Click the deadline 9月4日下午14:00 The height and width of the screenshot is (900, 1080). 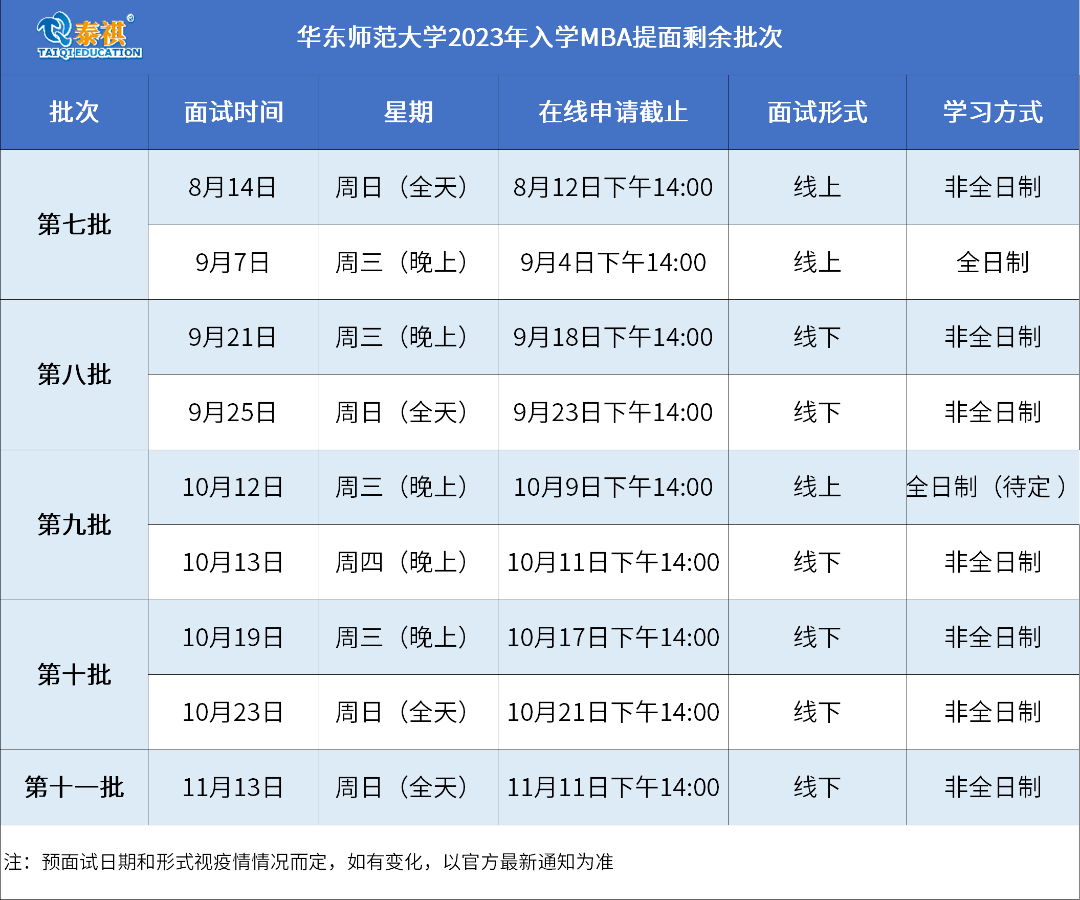point(613,263)
